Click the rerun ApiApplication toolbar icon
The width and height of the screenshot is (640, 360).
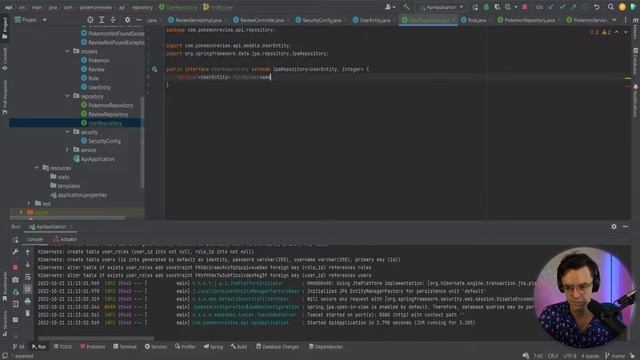coord(475,7)
